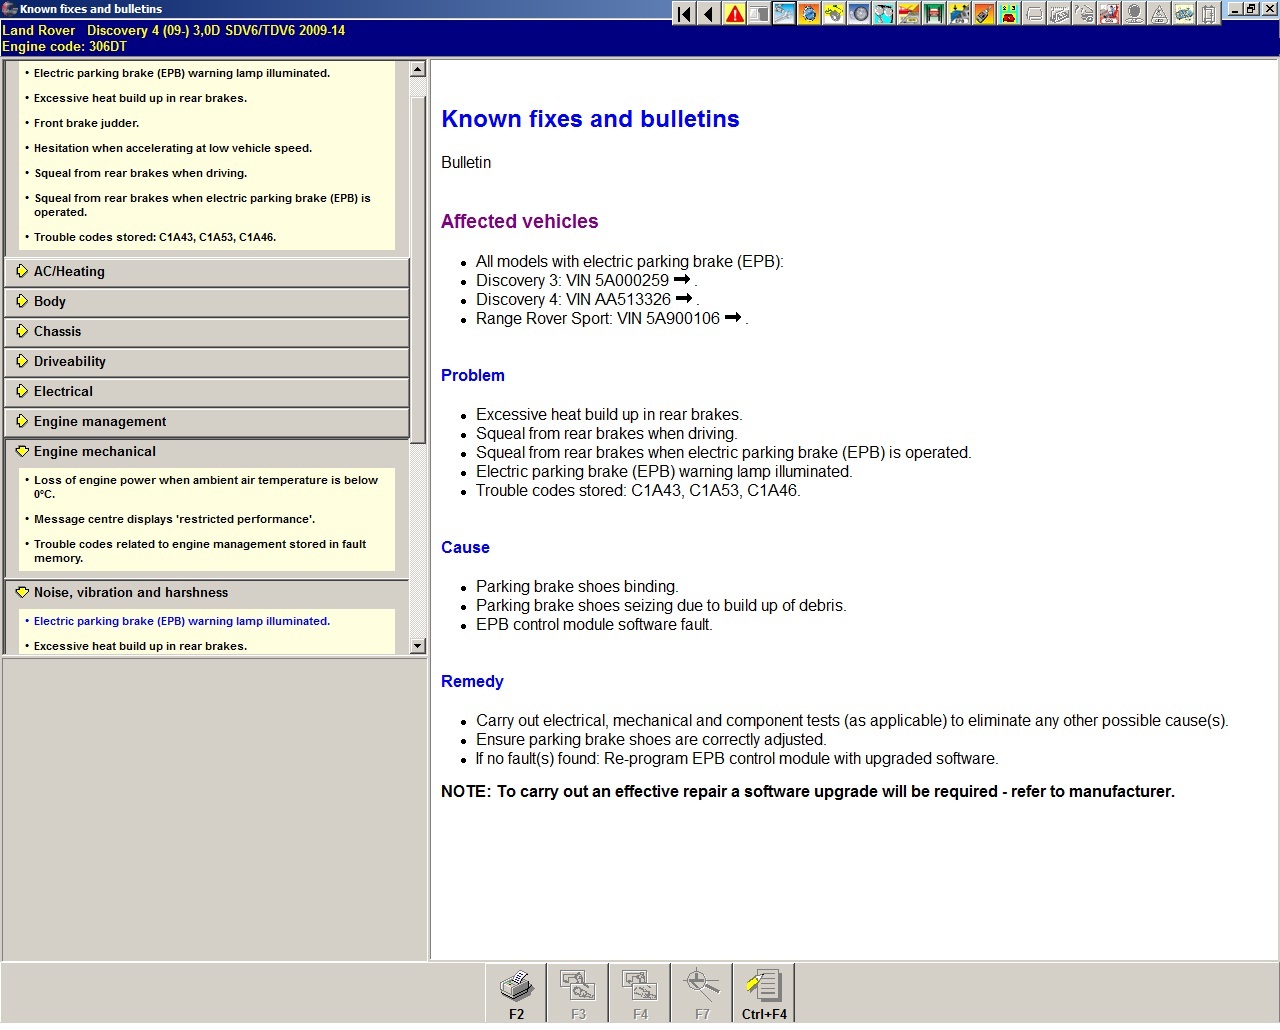Open 'Front brake judder' bulletin
The height and width of the screenshot is (1030, 1280).
[86, 124]
